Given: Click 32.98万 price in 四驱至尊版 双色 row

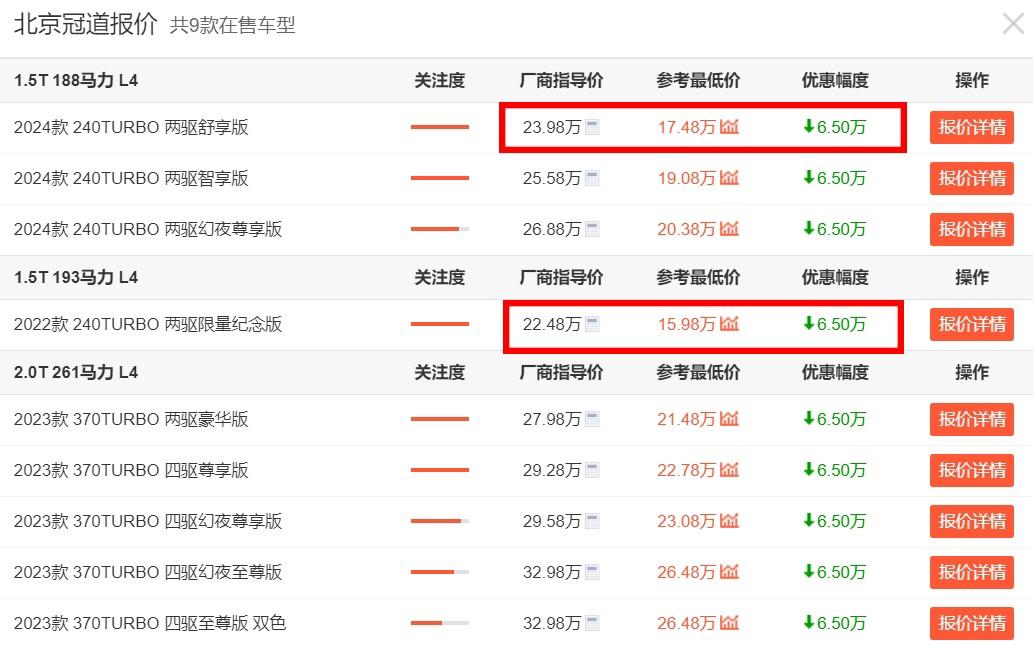Looking at the screenshot, I should 552,623.
